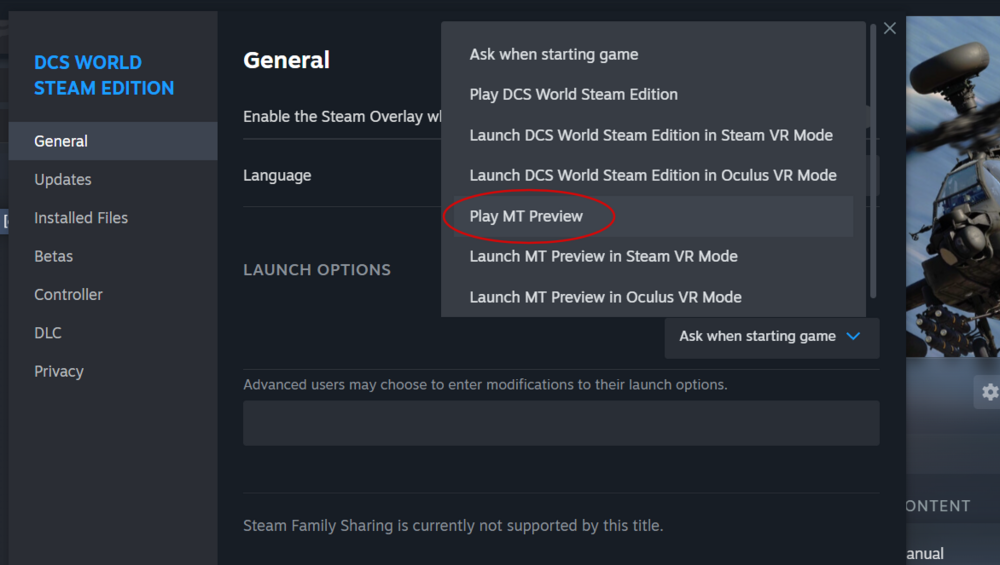Click the dropdown list scrollbar
This screenshot has height=565, width=1000.
click(873, 160)
